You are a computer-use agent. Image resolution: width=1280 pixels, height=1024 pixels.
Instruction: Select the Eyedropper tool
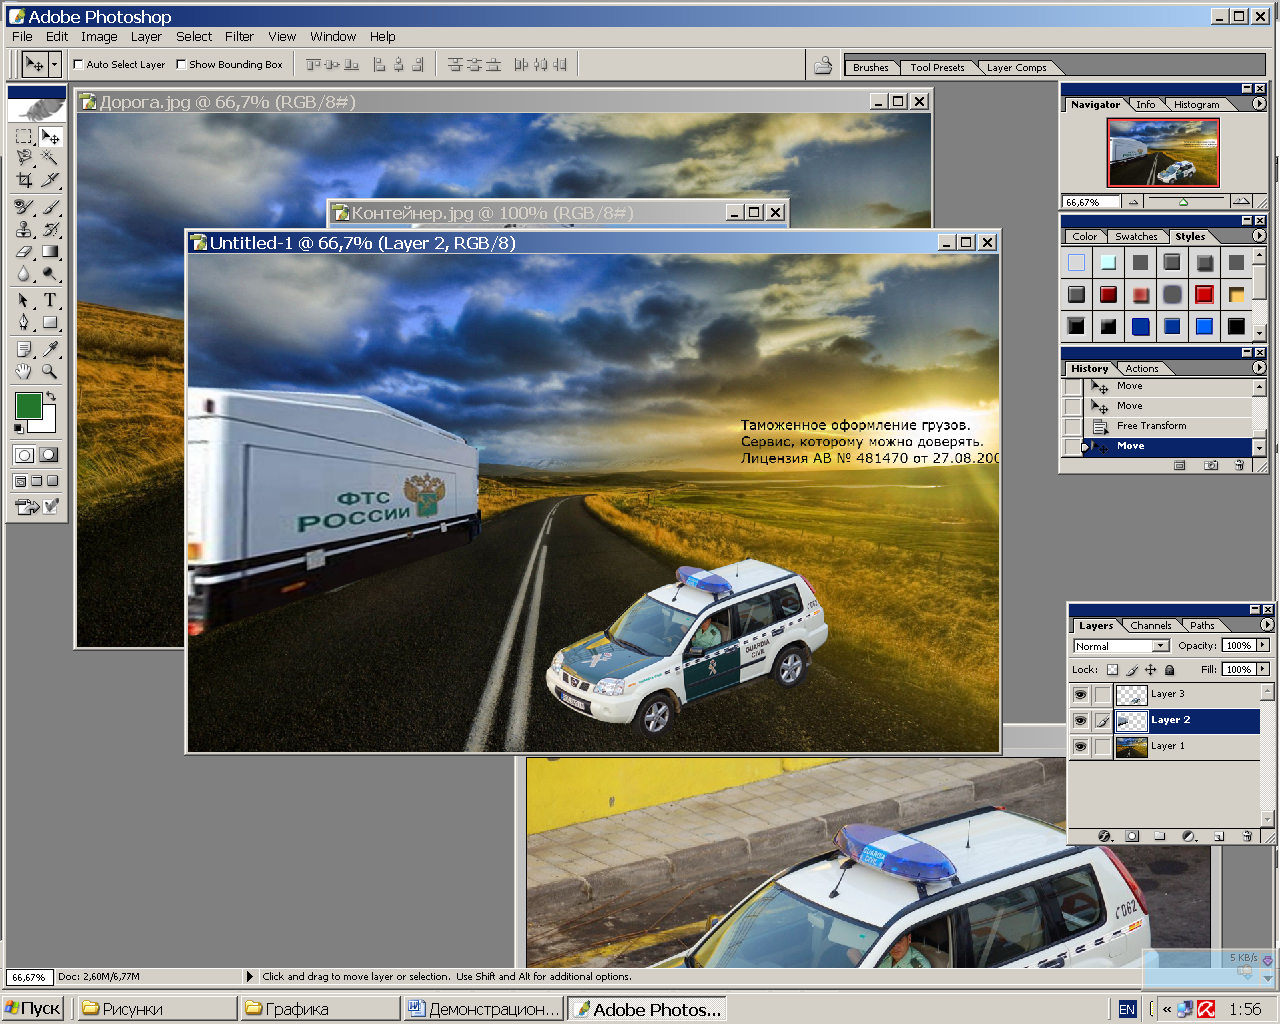[x=50, y=349]
